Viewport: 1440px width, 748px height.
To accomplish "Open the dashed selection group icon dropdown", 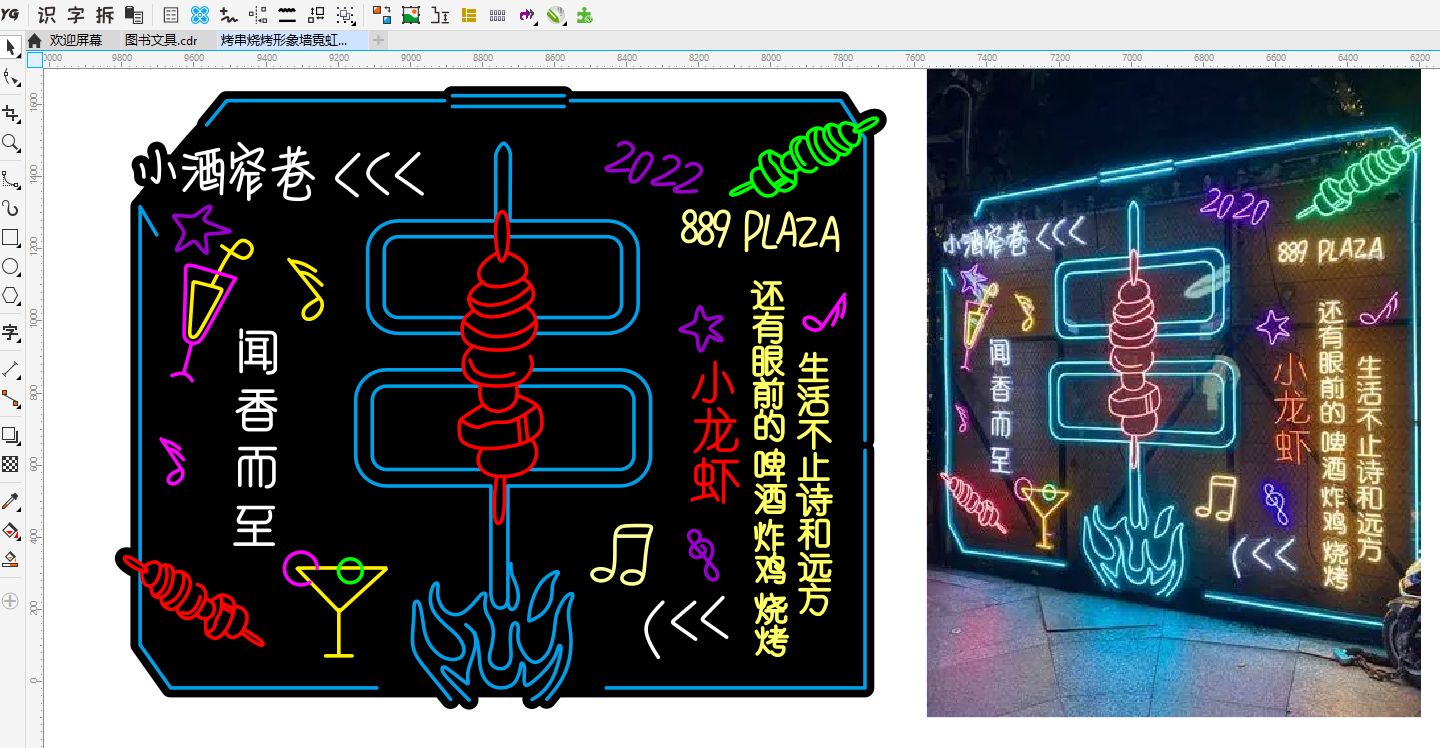I will (x=346, y=15).
